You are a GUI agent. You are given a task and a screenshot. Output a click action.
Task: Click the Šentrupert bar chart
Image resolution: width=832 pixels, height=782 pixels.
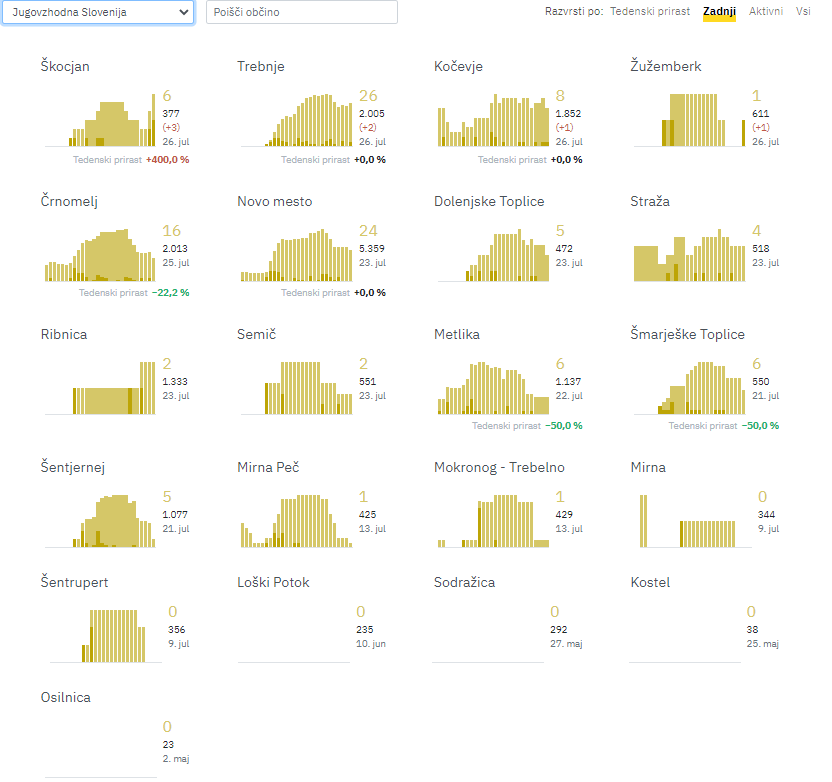click(106, 637)
